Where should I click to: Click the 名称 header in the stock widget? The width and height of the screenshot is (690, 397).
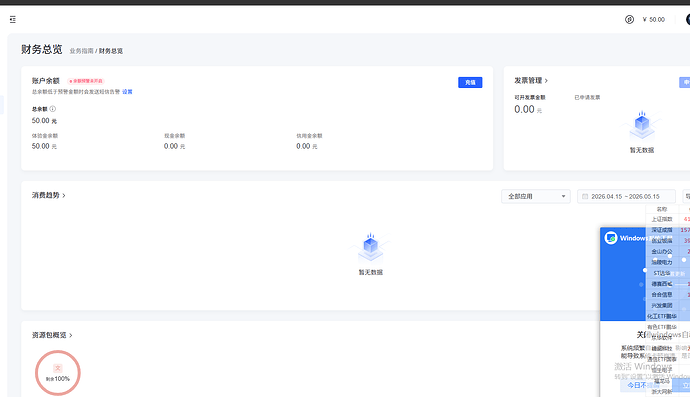point(662,209)
